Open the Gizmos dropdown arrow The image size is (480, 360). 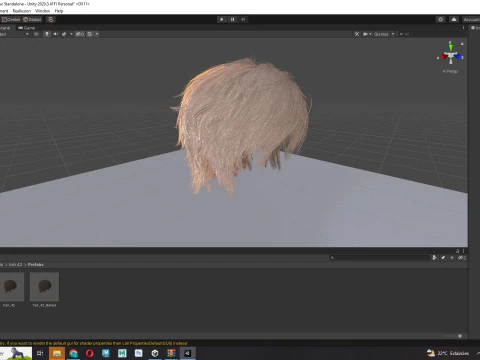point(393,34)
